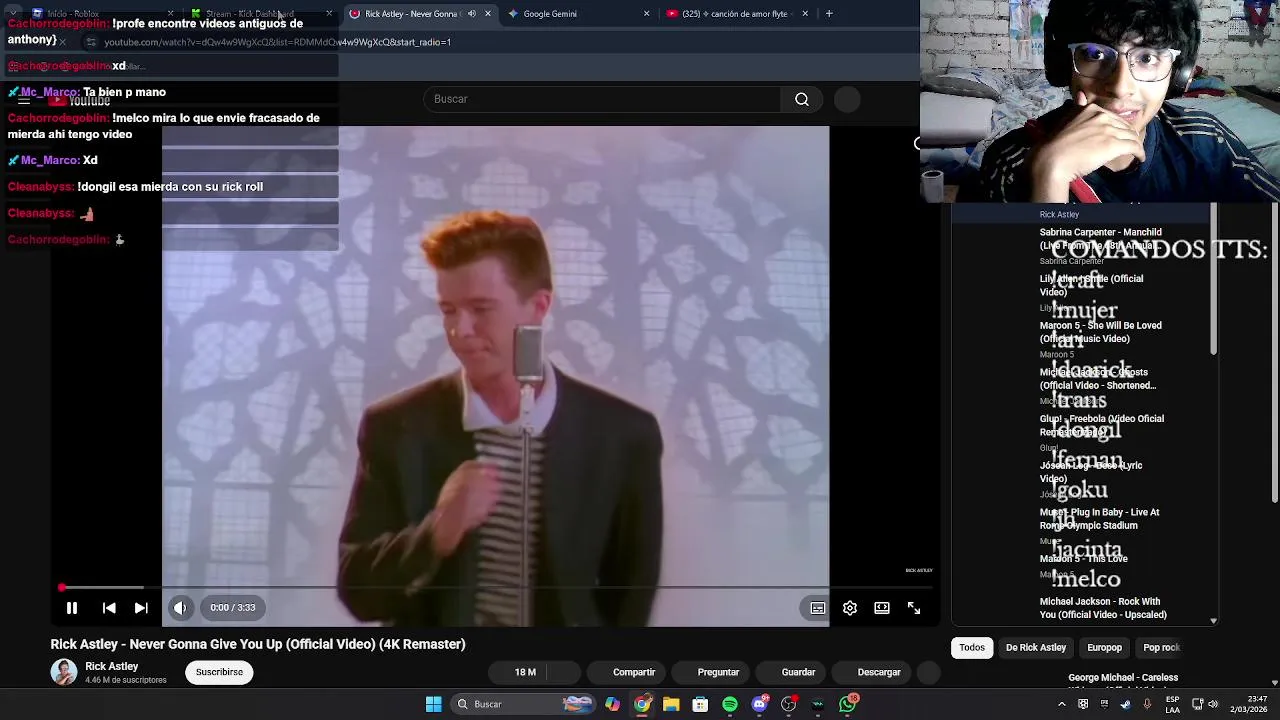This screenshot has height=720, width=1280.
Task: Open Copilot from the taskbar
Action: tap(612, 704)
